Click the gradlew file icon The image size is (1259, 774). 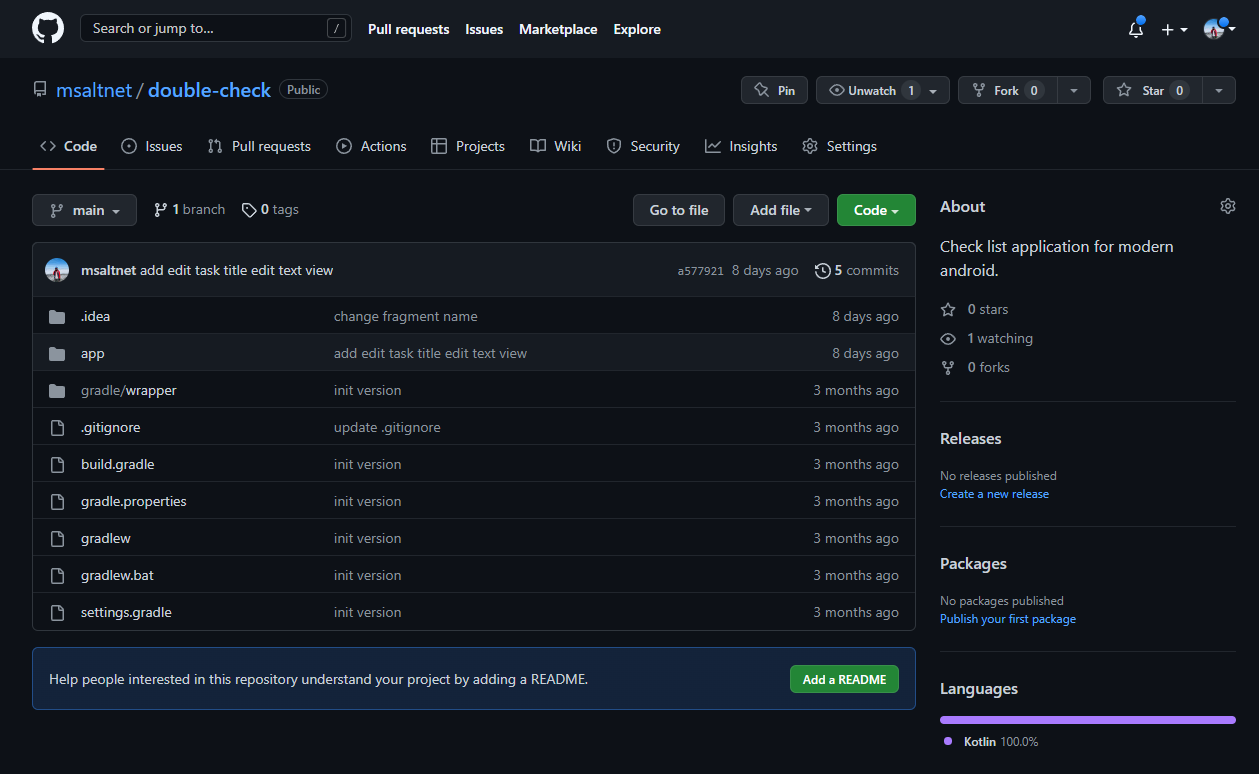[57, 538]
